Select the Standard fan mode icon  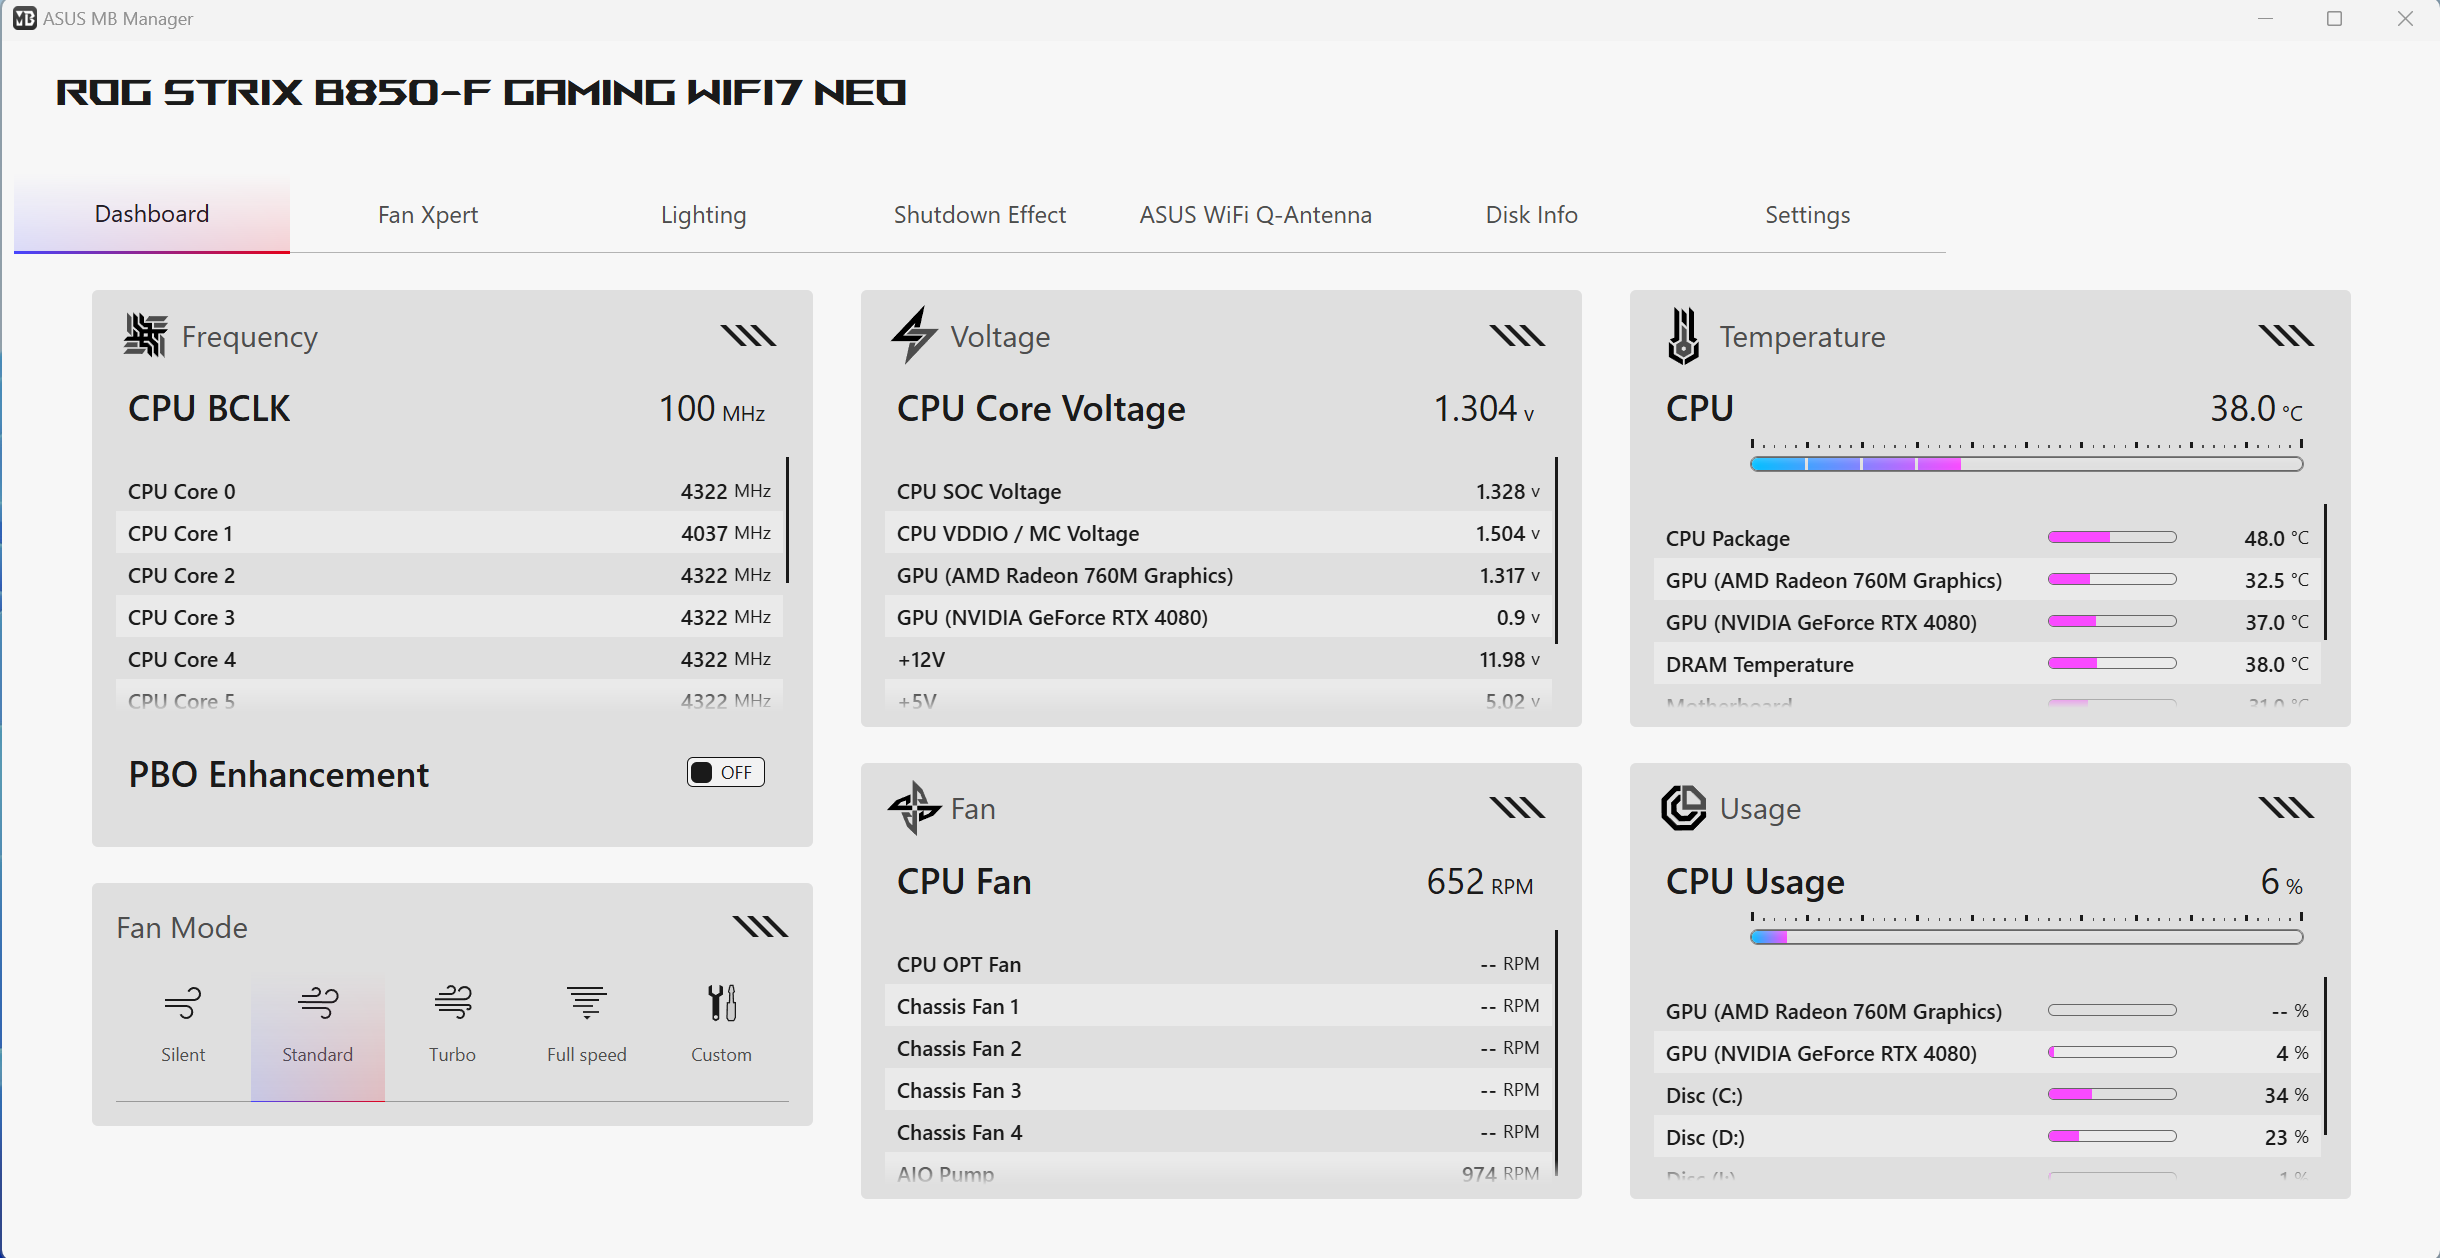318,1002
